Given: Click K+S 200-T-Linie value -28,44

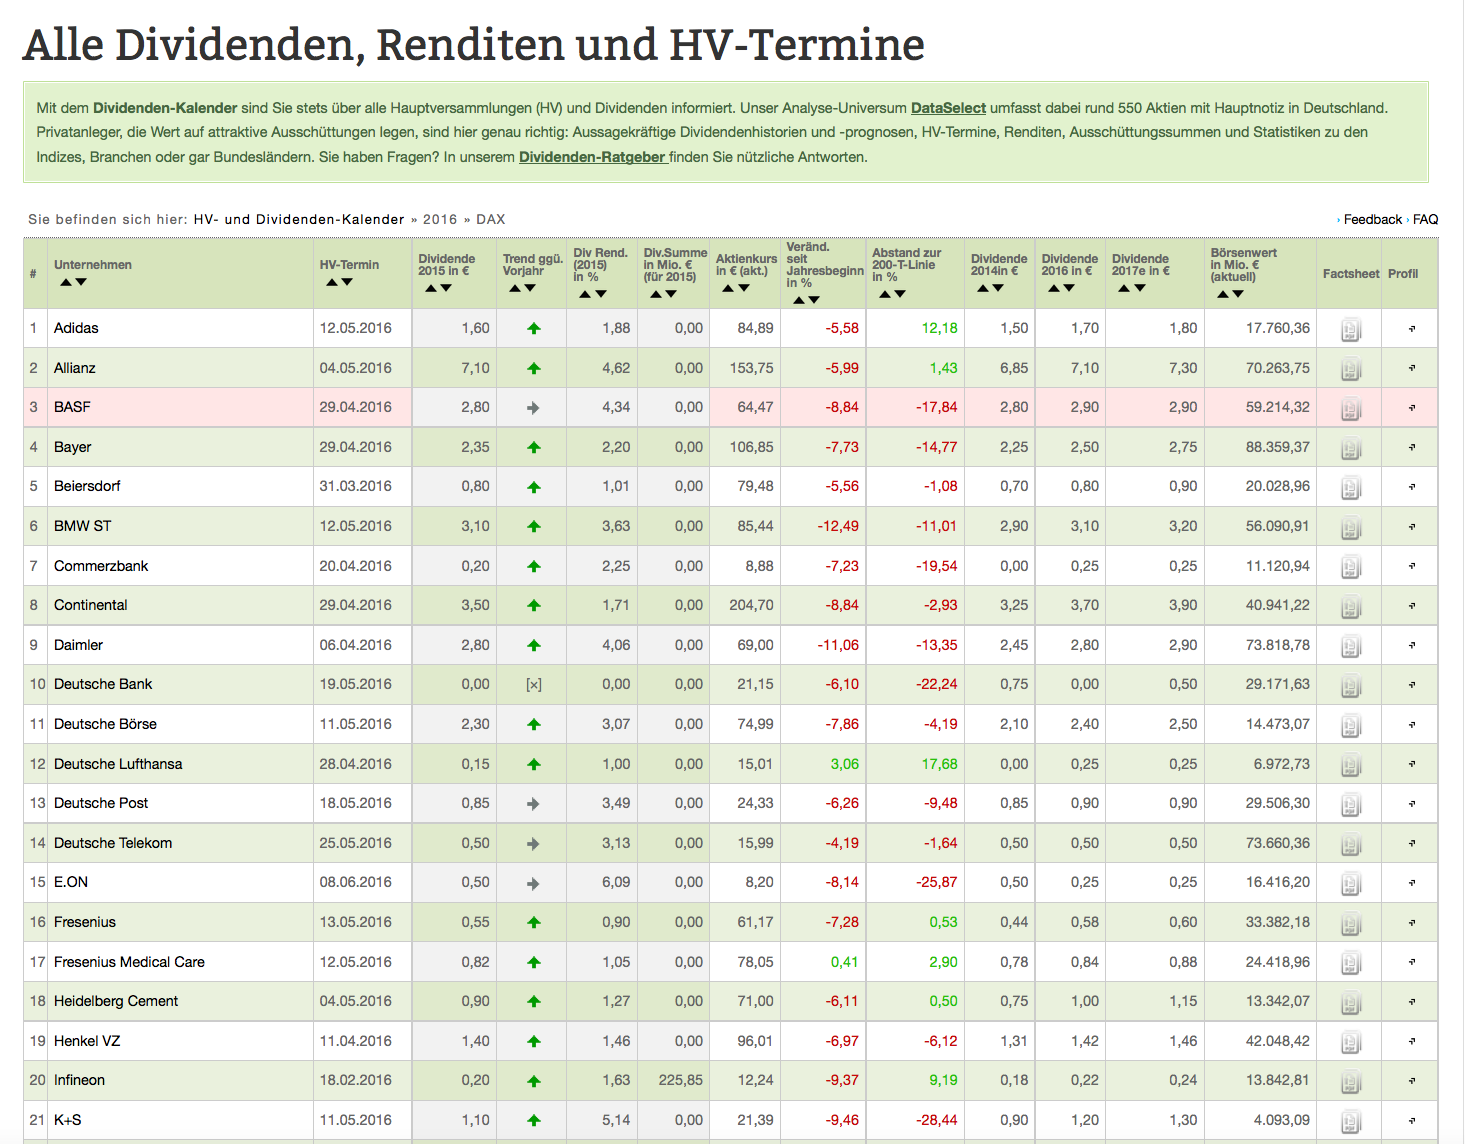Looking at the screenshot, I should click(x=937, y=1120).
